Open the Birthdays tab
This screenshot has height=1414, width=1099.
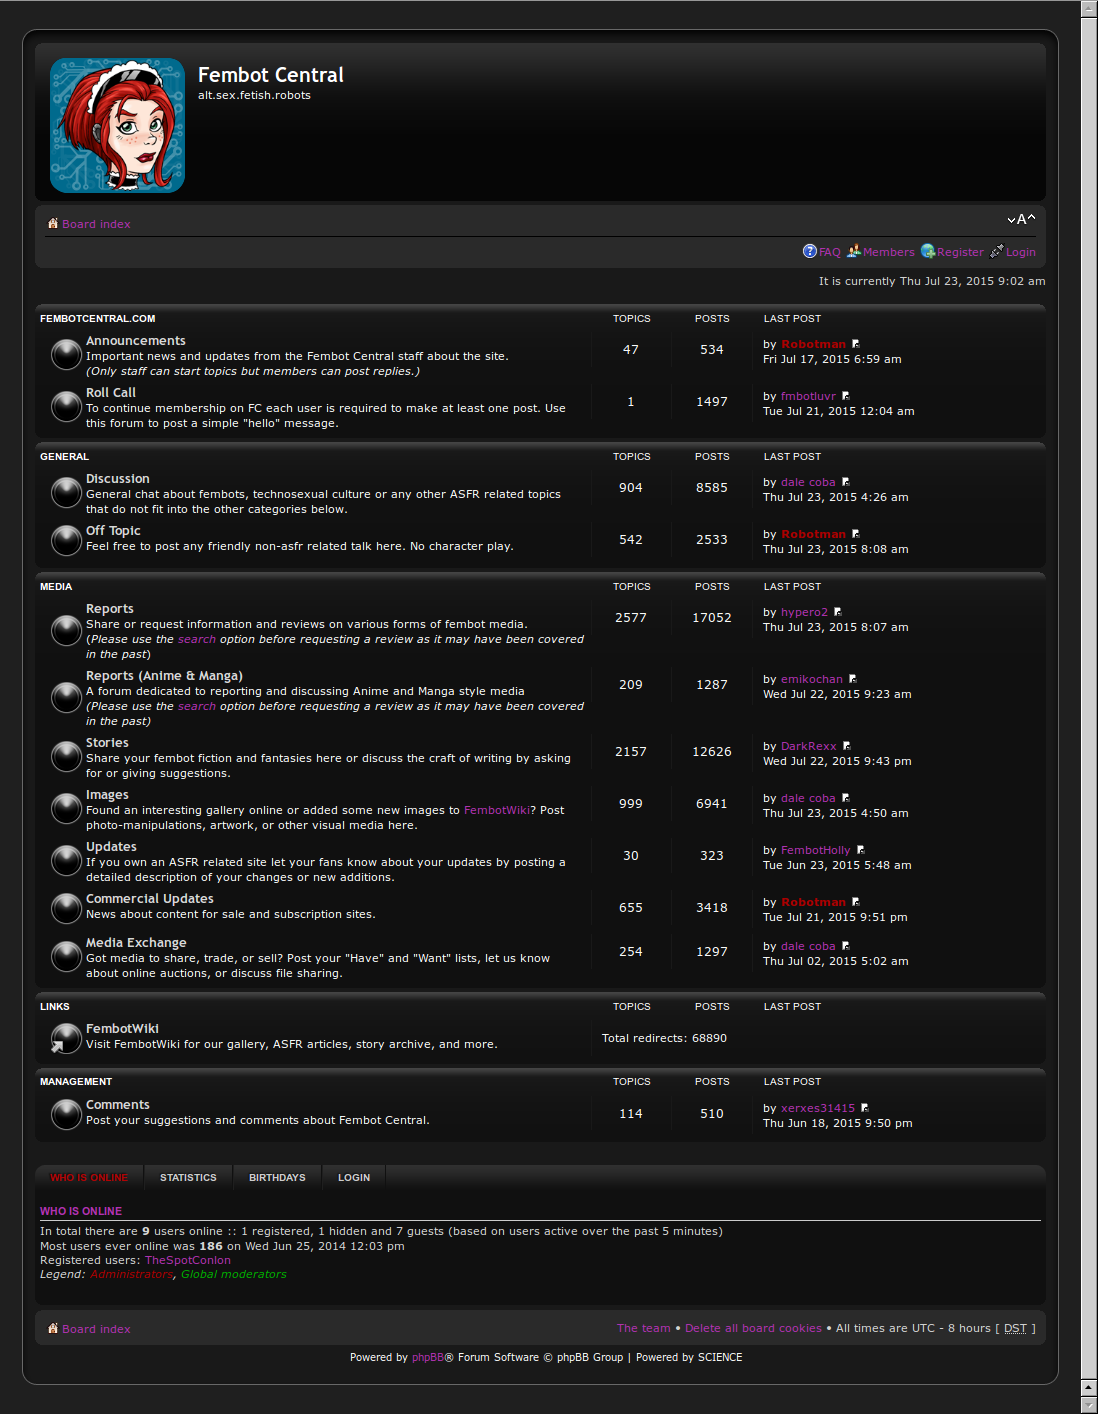coord(277,1178)
